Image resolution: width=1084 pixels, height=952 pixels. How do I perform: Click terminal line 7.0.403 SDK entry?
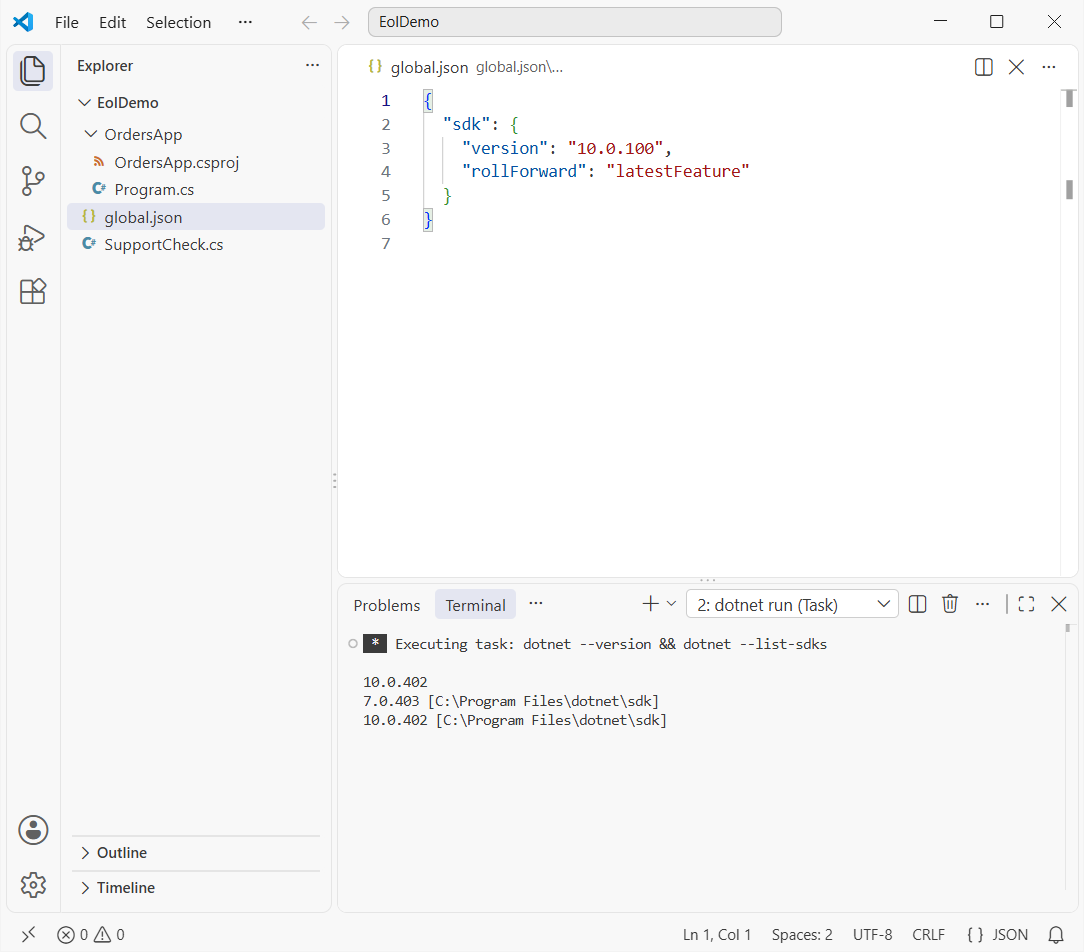pos(511,701)
